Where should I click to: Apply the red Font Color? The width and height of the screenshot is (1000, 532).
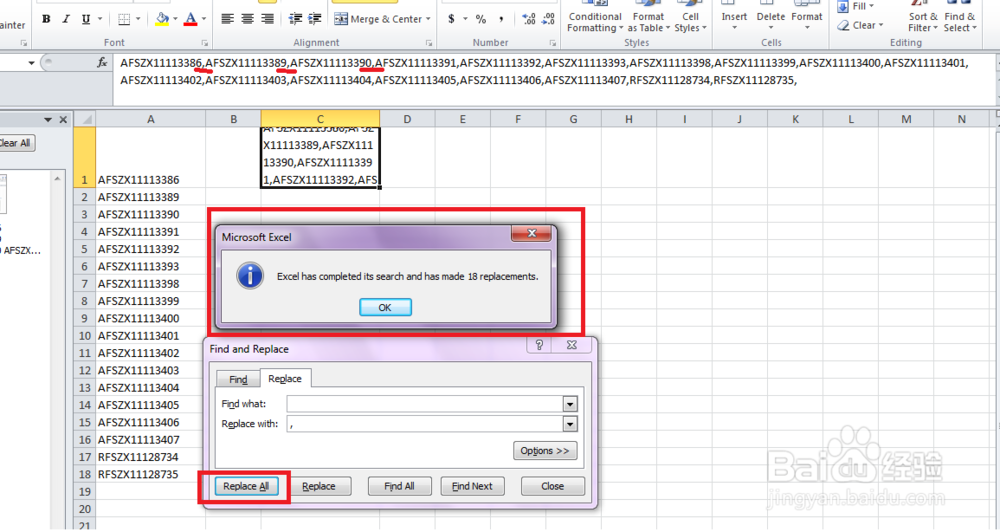190,19
